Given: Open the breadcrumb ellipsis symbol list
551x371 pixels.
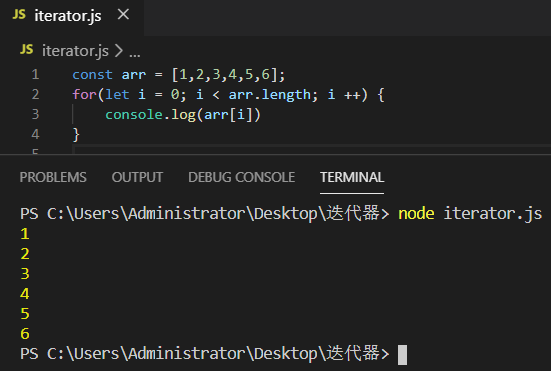Looking at the screenshot, I should click(x=135, y=53).
